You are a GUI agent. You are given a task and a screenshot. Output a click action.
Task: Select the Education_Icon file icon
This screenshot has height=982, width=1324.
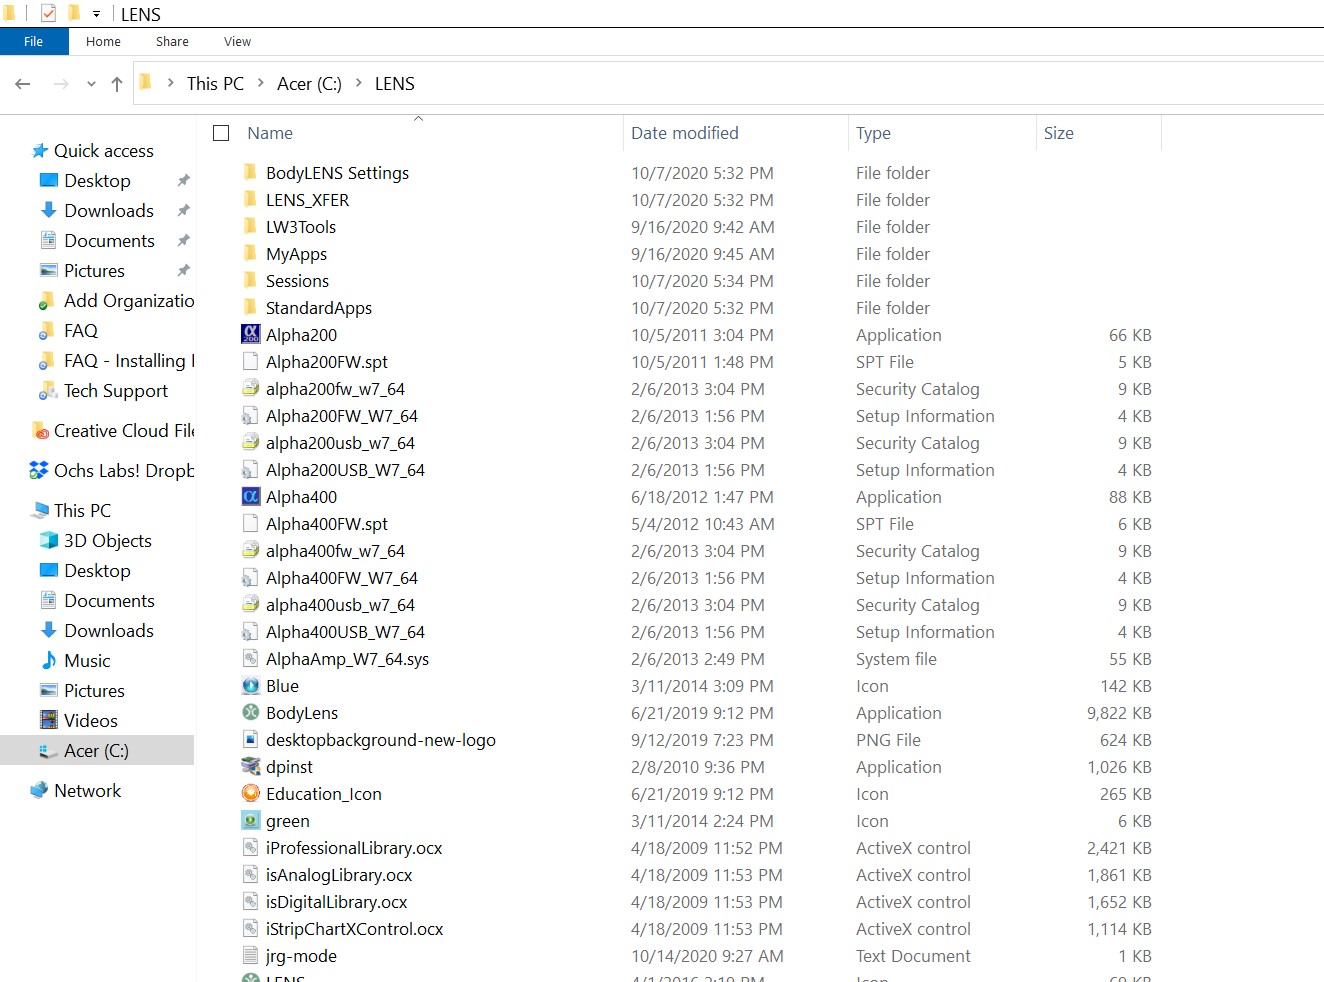coord(251,793)
